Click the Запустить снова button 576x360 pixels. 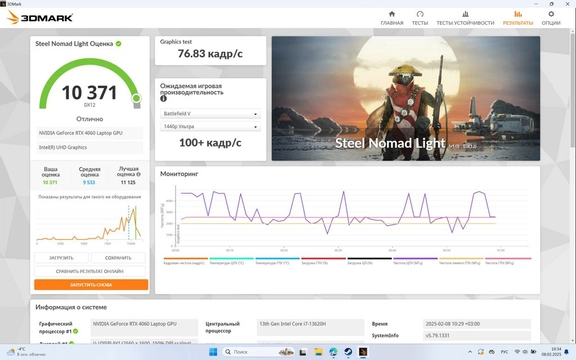pyautogui.click(x=91, y=285)
